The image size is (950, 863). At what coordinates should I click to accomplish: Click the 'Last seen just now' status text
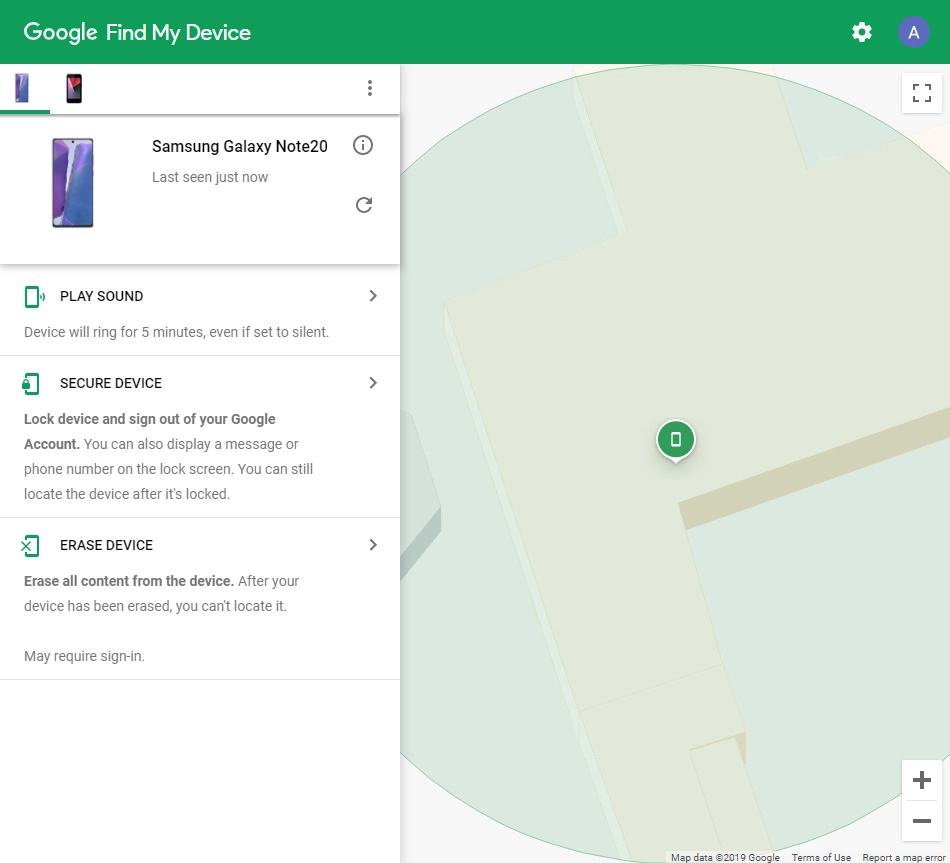click(210, 177)
